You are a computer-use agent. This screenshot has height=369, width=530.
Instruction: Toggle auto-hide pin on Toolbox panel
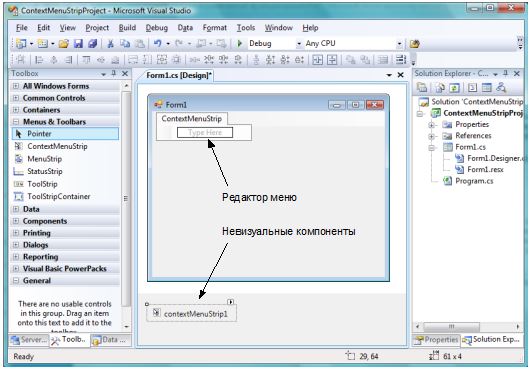(x=114, y=73)
